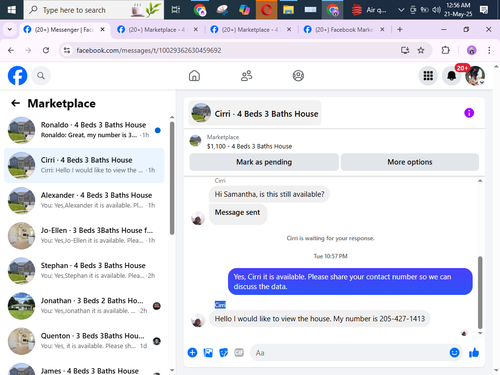500x375 pixels.
Task: Open the Facebook menu grid icon
Action: [x=428, y=76]
